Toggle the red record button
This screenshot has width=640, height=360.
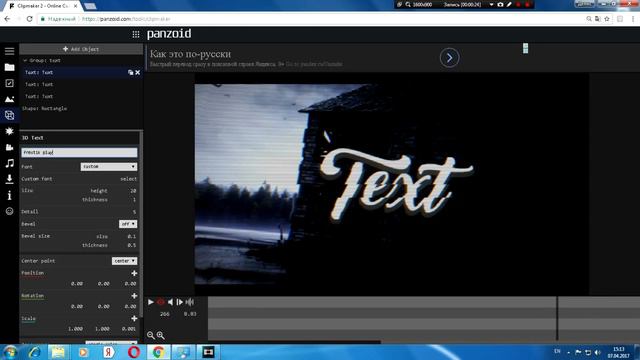coord(160,302)
